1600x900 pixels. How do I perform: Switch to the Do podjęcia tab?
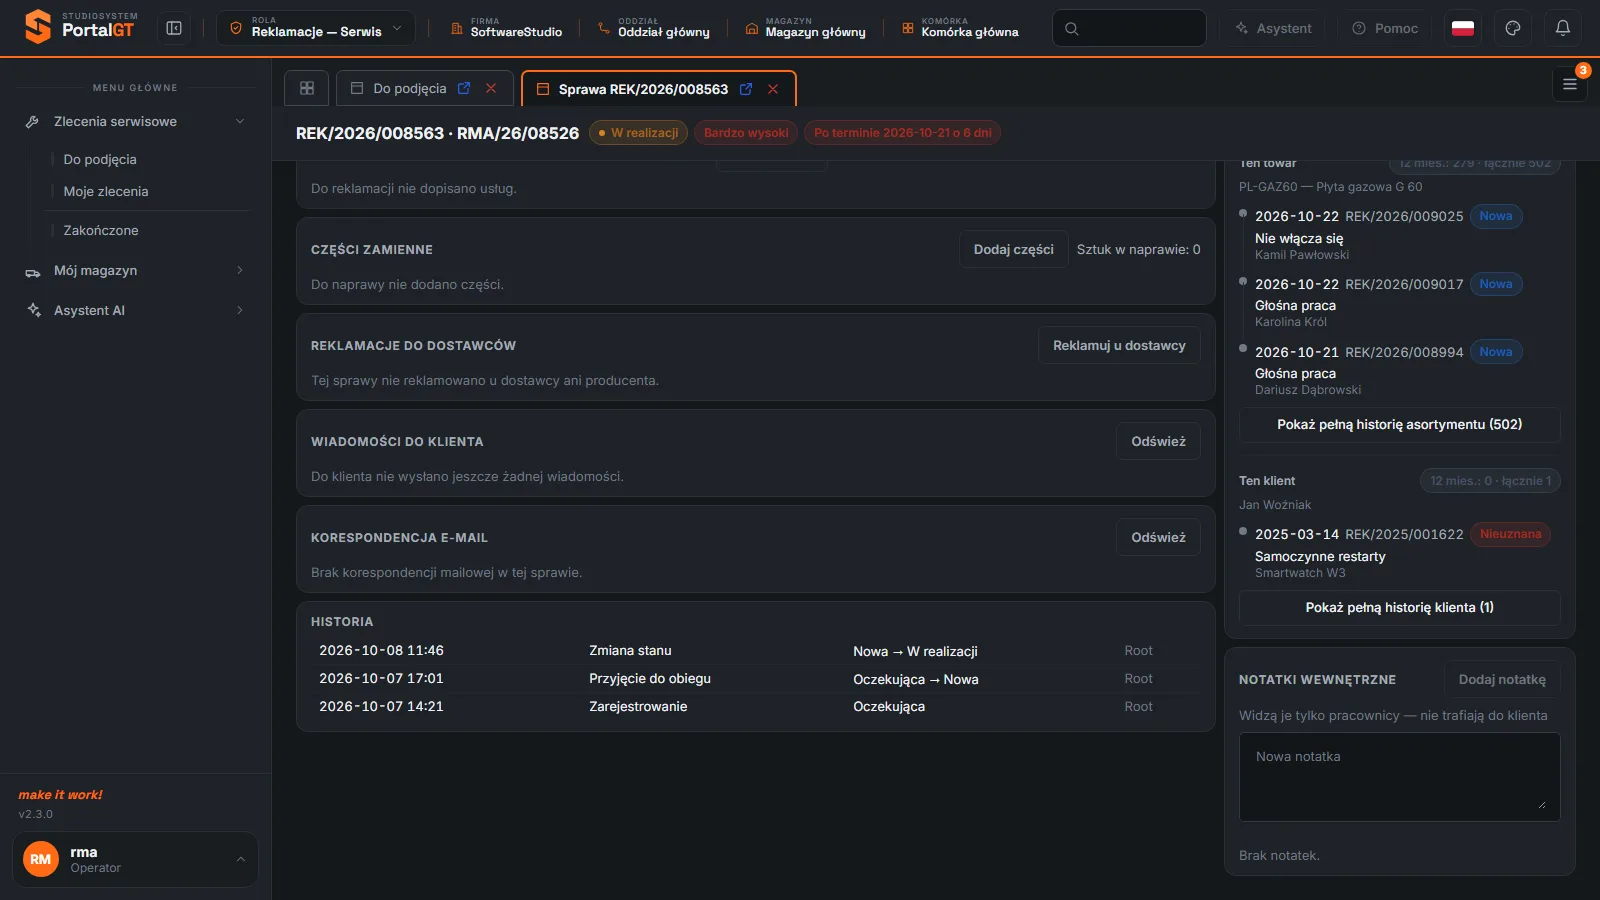(409, 88)
